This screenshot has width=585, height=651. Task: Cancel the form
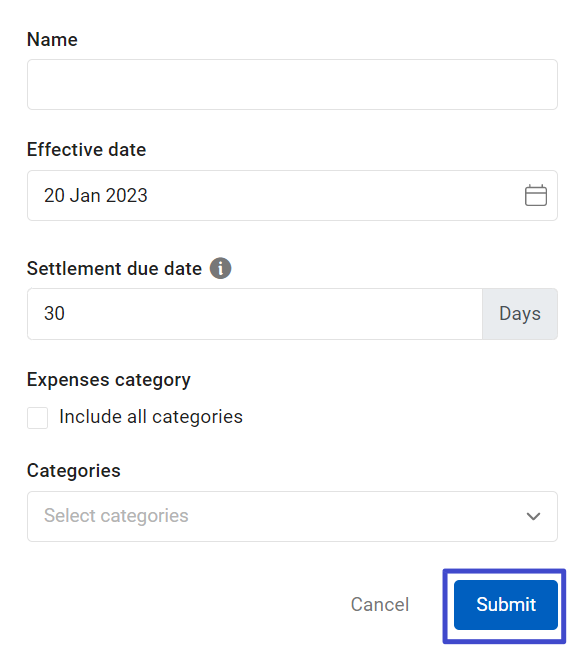tap(379, 604)
